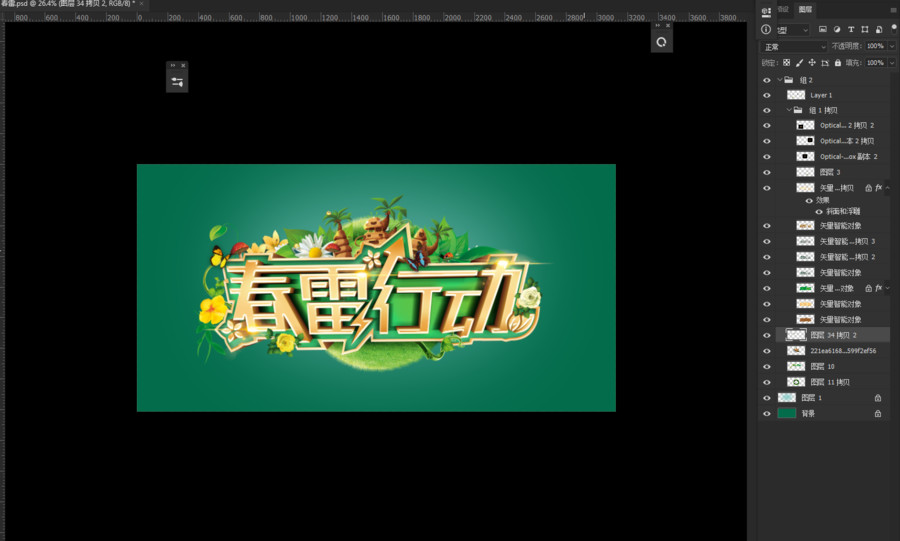Enable the adjustment layer filter icon

pos(836,29)
